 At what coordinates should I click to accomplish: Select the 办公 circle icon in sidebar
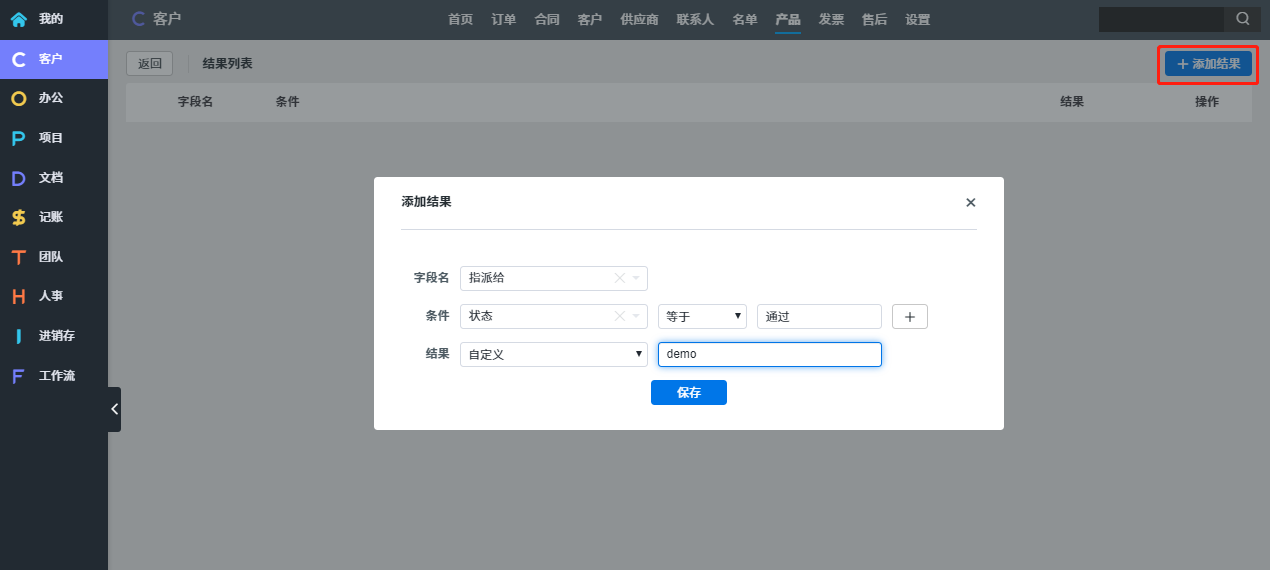(x=18, y=98)
